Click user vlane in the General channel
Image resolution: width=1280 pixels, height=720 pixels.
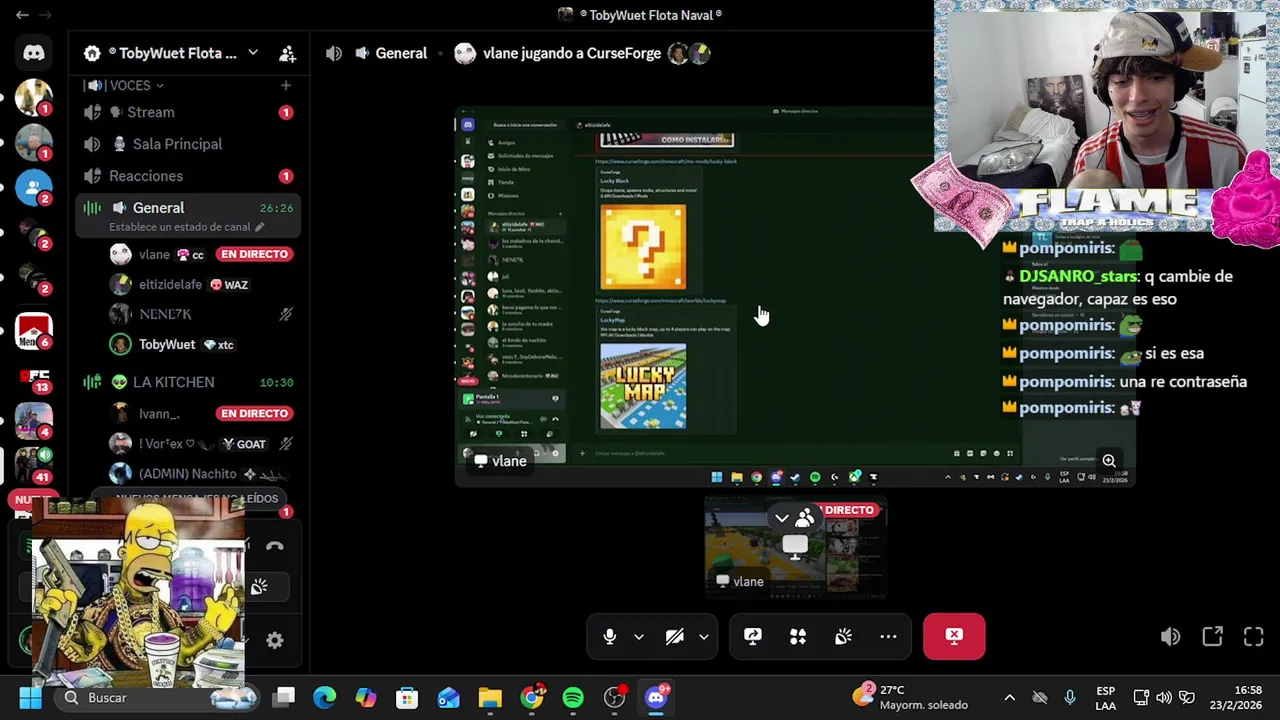coord(155,254)
